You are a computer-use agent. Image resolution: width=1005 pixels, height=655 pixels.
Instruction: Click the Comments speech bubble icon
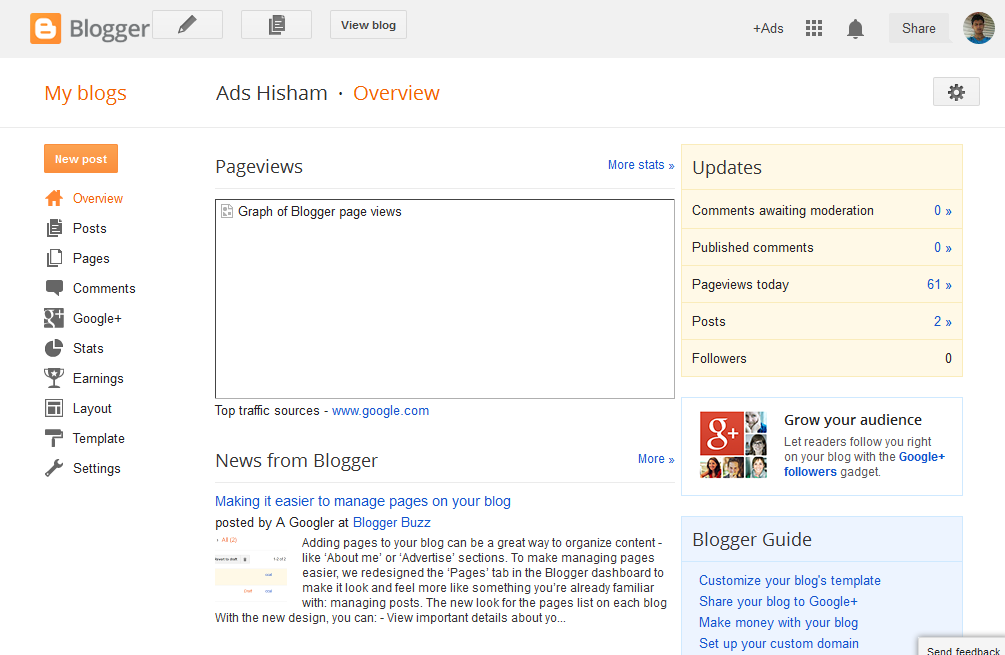(54, 288)
